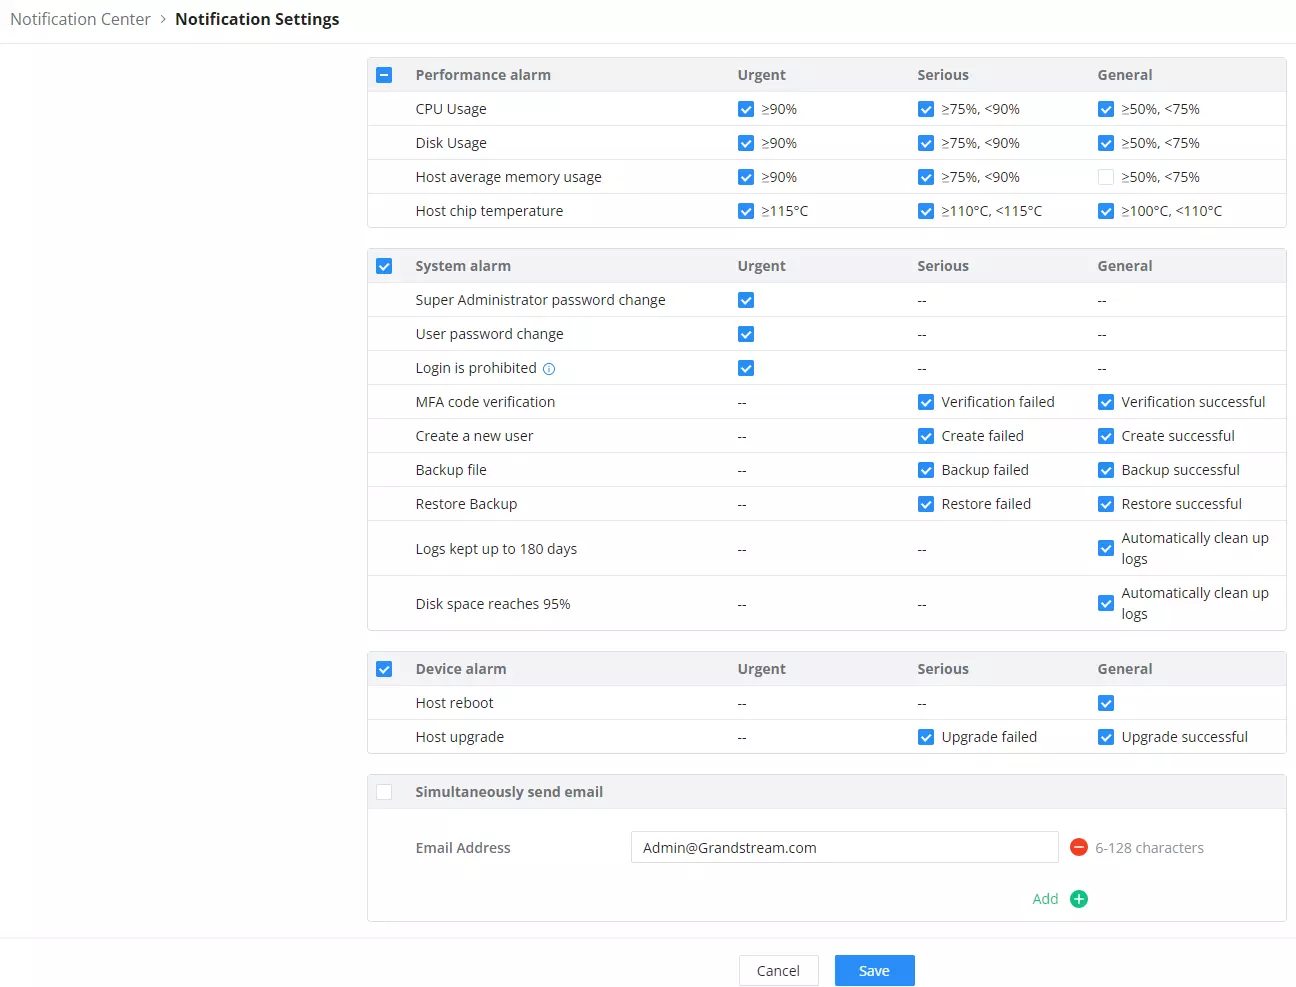Click the Simultaneously send email label
Screen dimensions: 1296x987
click(x=509, y=792)
